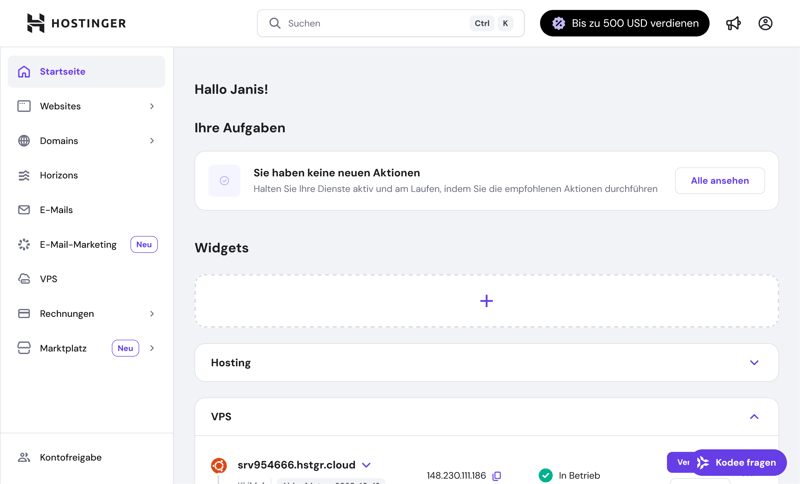The height and width of the screenshot is (484, 800).
Task: Open the srv954666.hstgr.cloud server dropdown
Action: tap(366, 465)
